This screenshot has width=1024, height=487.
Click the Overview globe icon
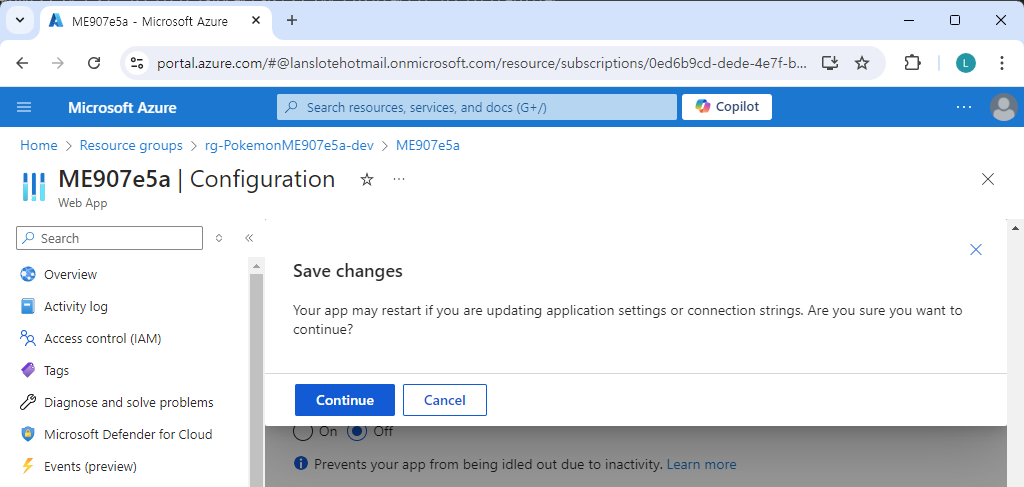[x=27, y=274]
